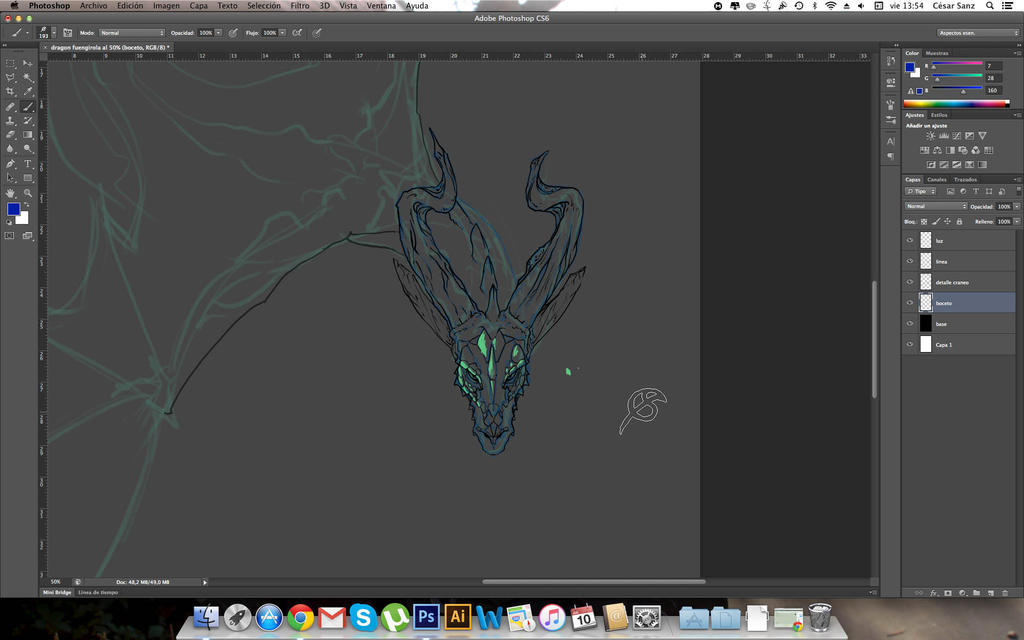Select the Clone Stamp tool

click(x=10, y=121)
